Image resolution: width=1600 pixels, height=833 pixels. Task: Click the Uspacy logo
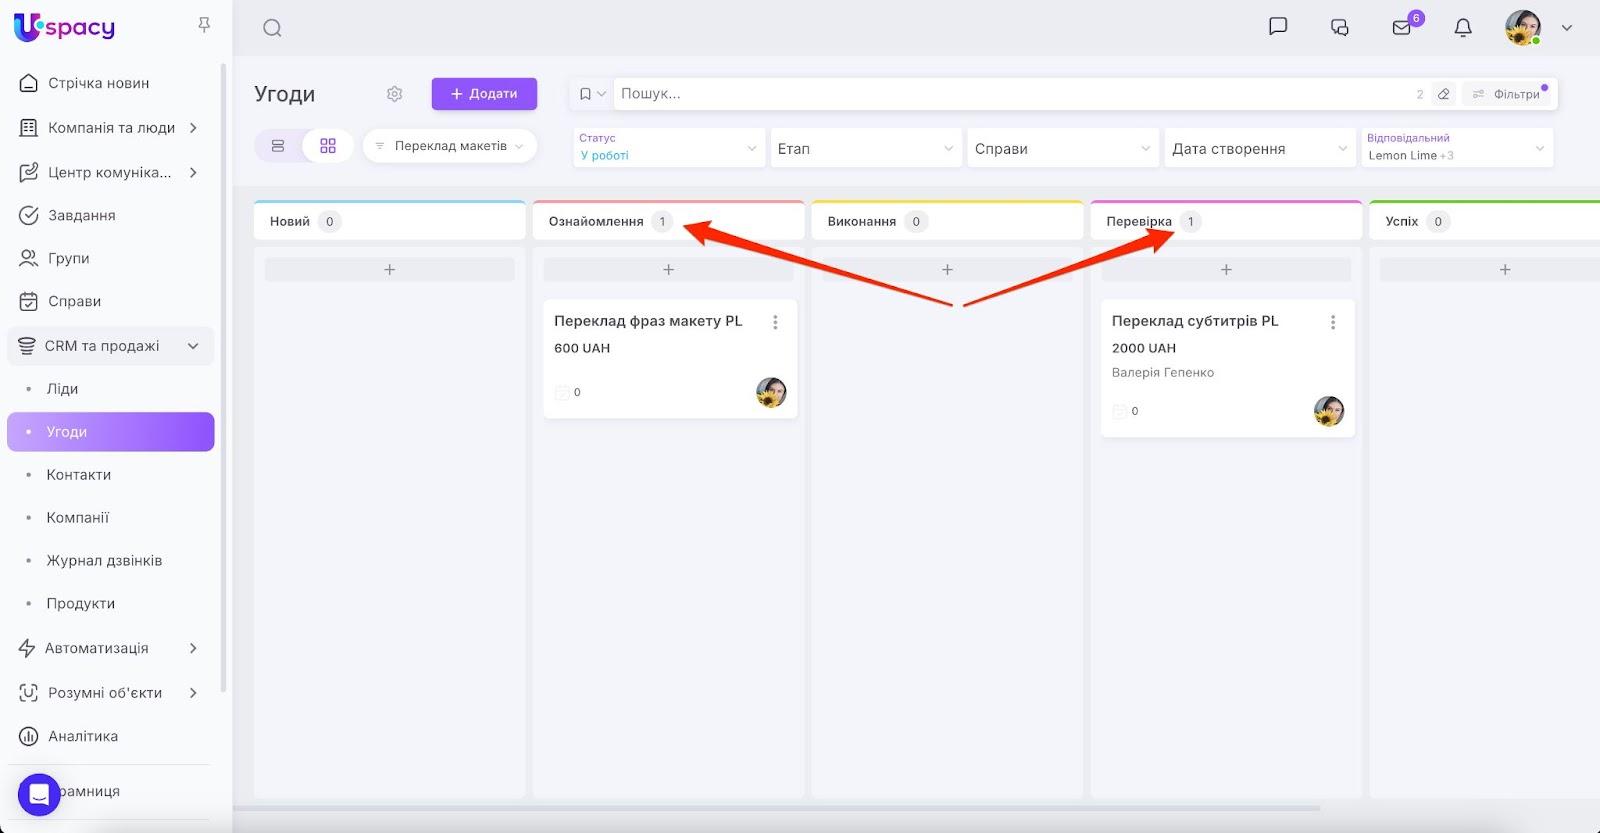coord(64,27)
